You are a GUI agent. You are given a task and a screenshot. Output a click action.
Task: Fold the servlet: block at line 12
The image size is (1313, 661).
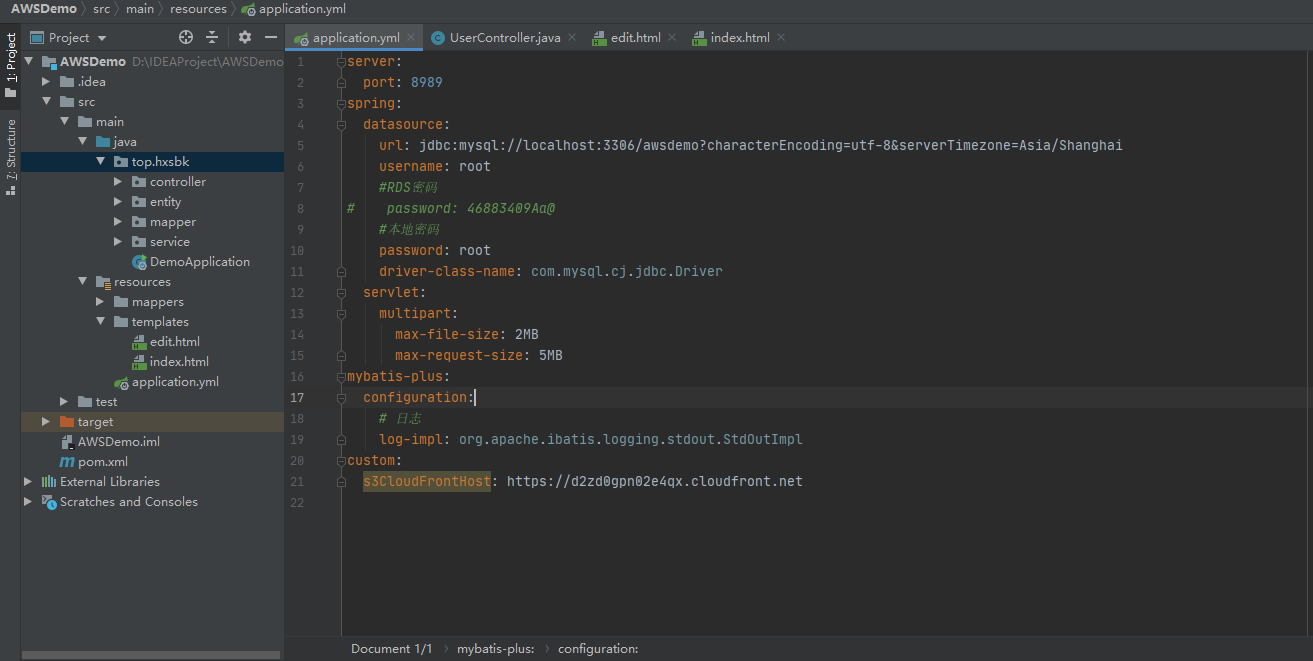(x=341, y=292)
